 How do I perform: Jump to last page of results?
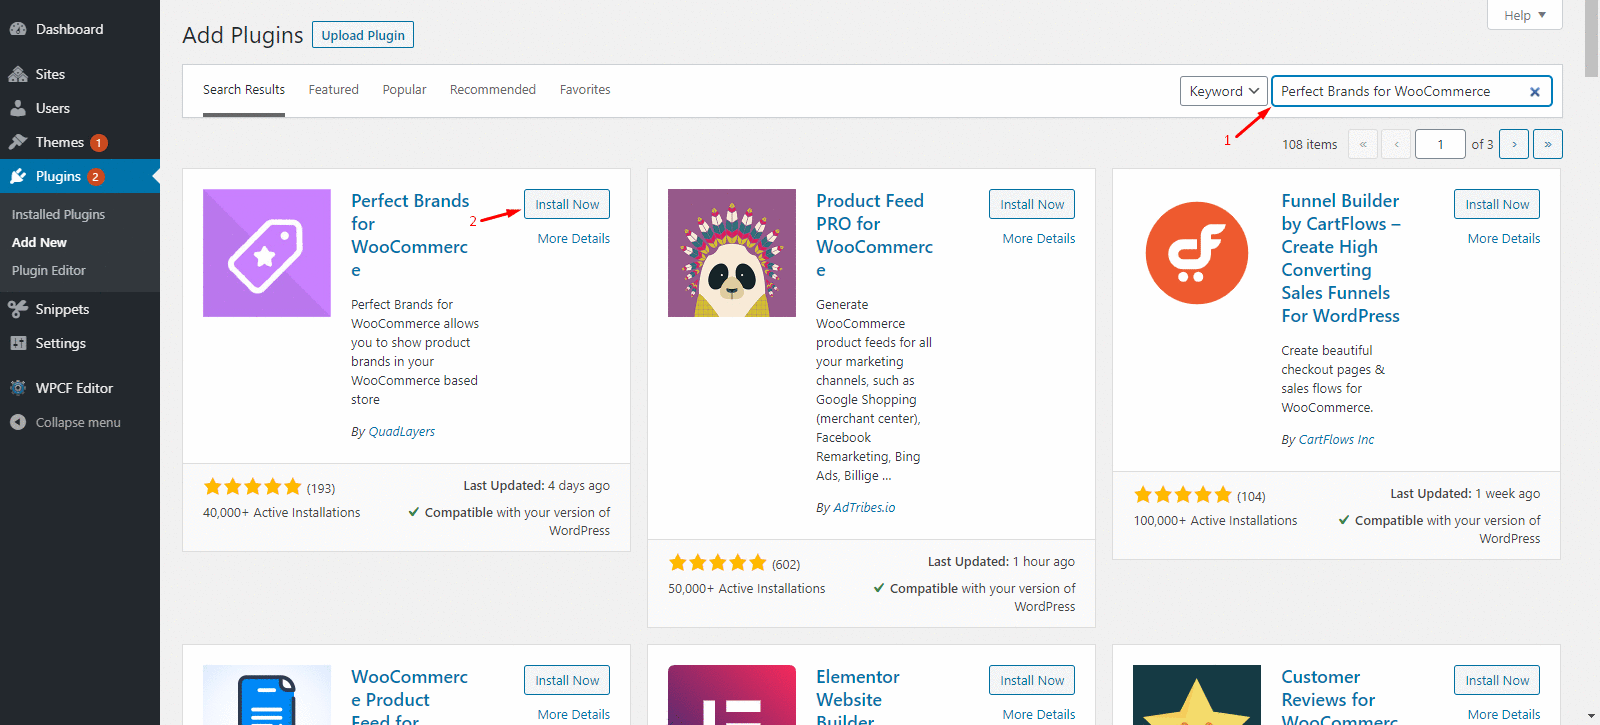click(x=1548, y=144)
